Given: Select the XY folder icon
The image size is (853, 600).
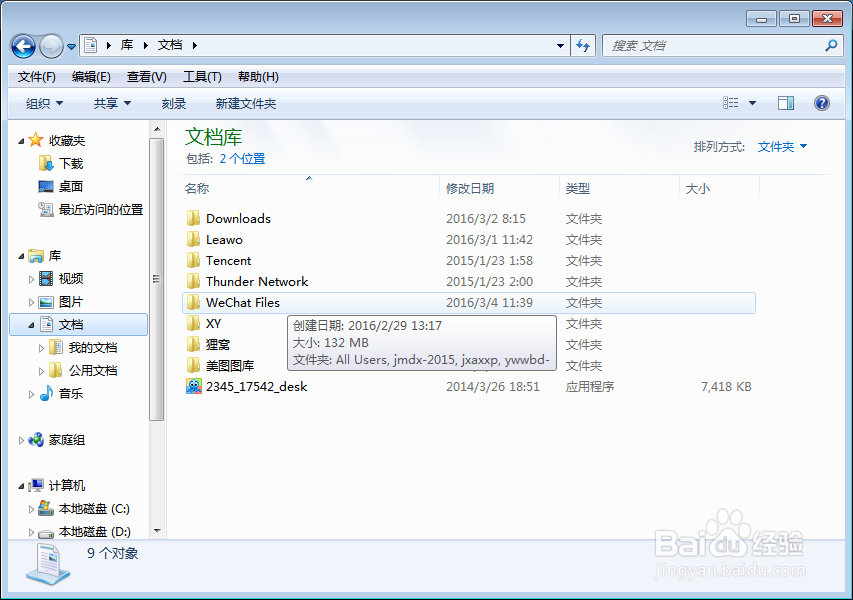Looking at the screenshot, I should (x=193, y=324).
